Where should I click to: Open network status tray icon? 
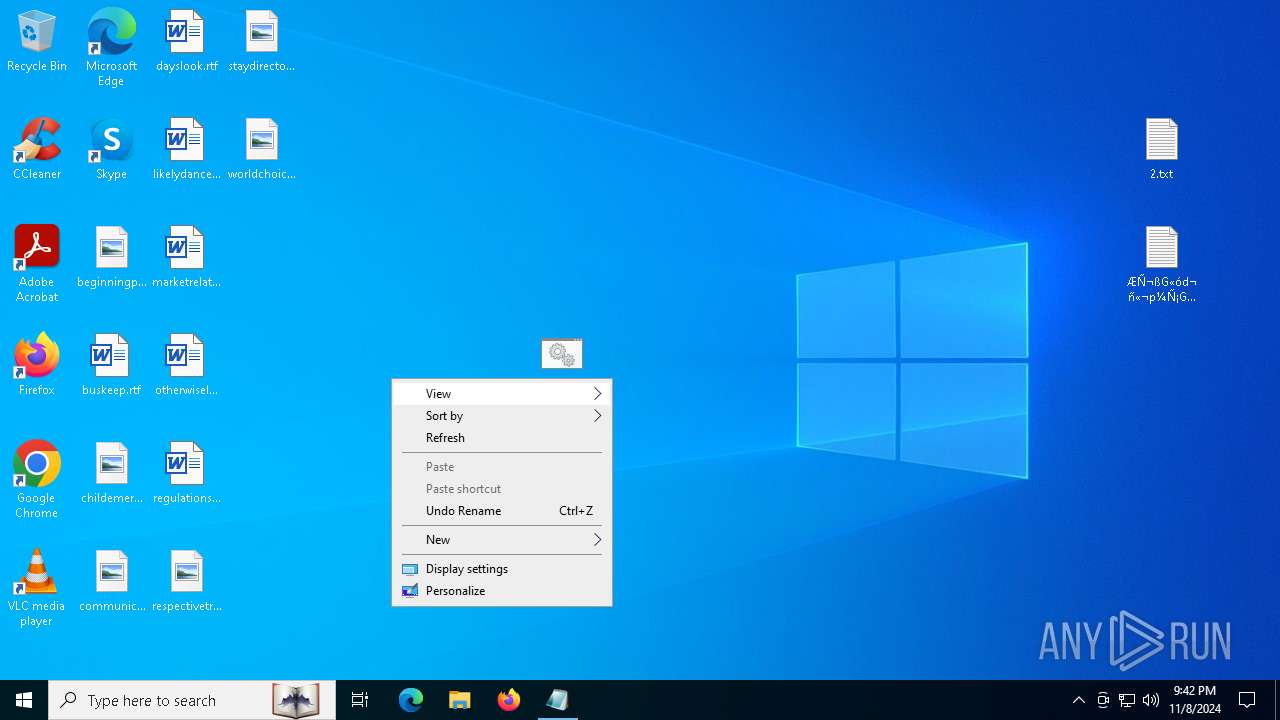tap(1127, 700)
